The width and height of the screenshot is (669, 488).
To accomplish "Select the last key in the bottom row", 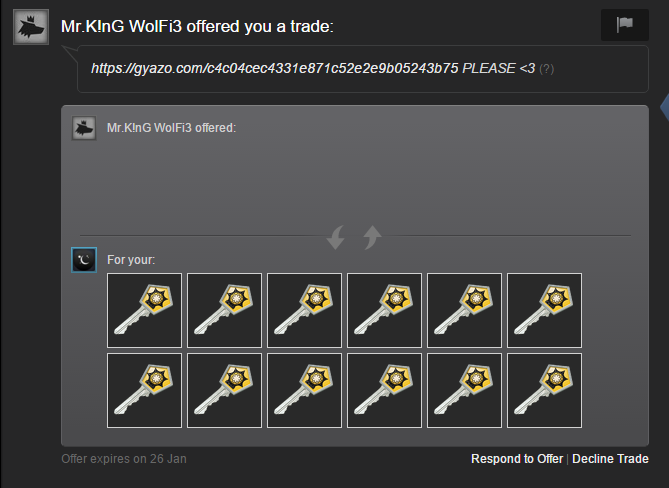I will 544,390.
